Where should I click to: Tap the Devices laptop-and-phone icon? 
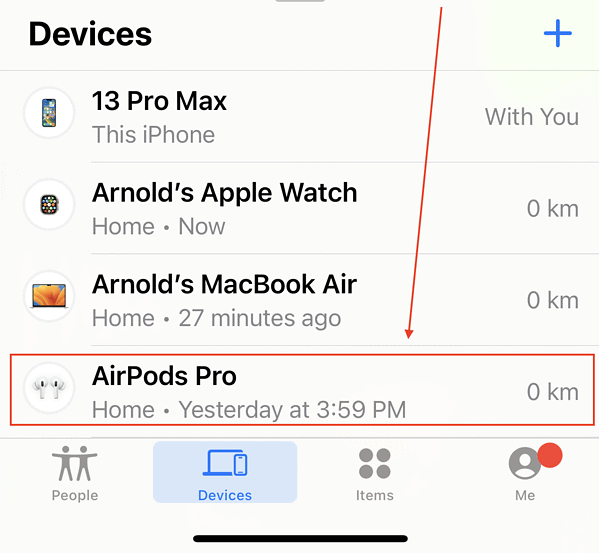(x=225, y=462)
